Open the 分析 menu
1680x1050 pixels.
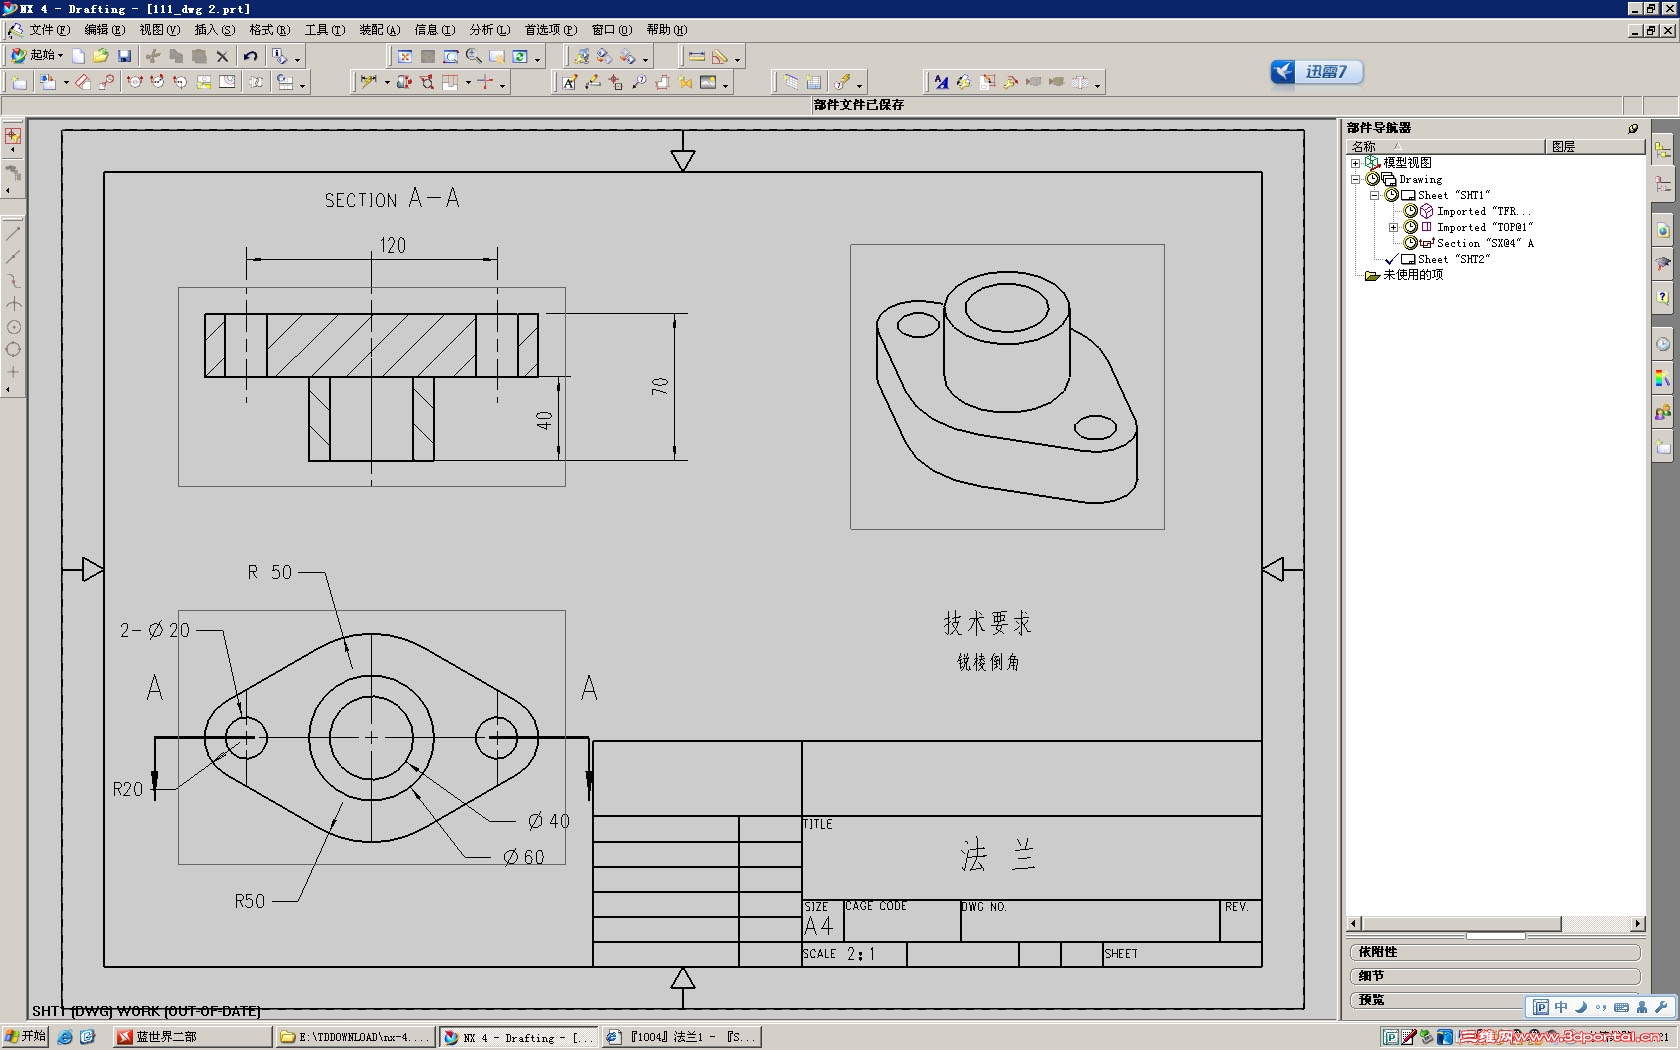[x=489, y=30]
